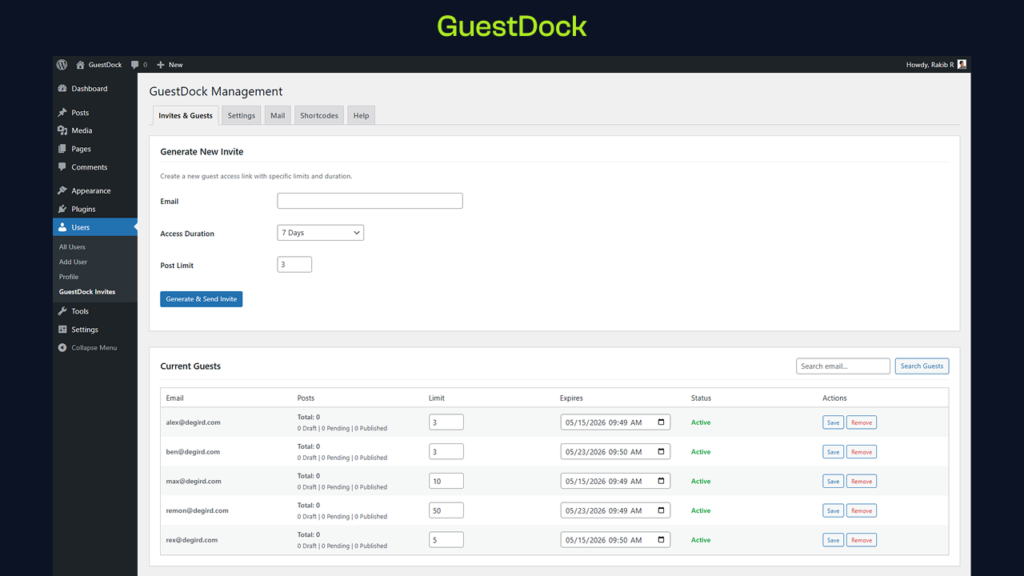Open the Help tab
The image size is (1024, 576).
(361, 116)
